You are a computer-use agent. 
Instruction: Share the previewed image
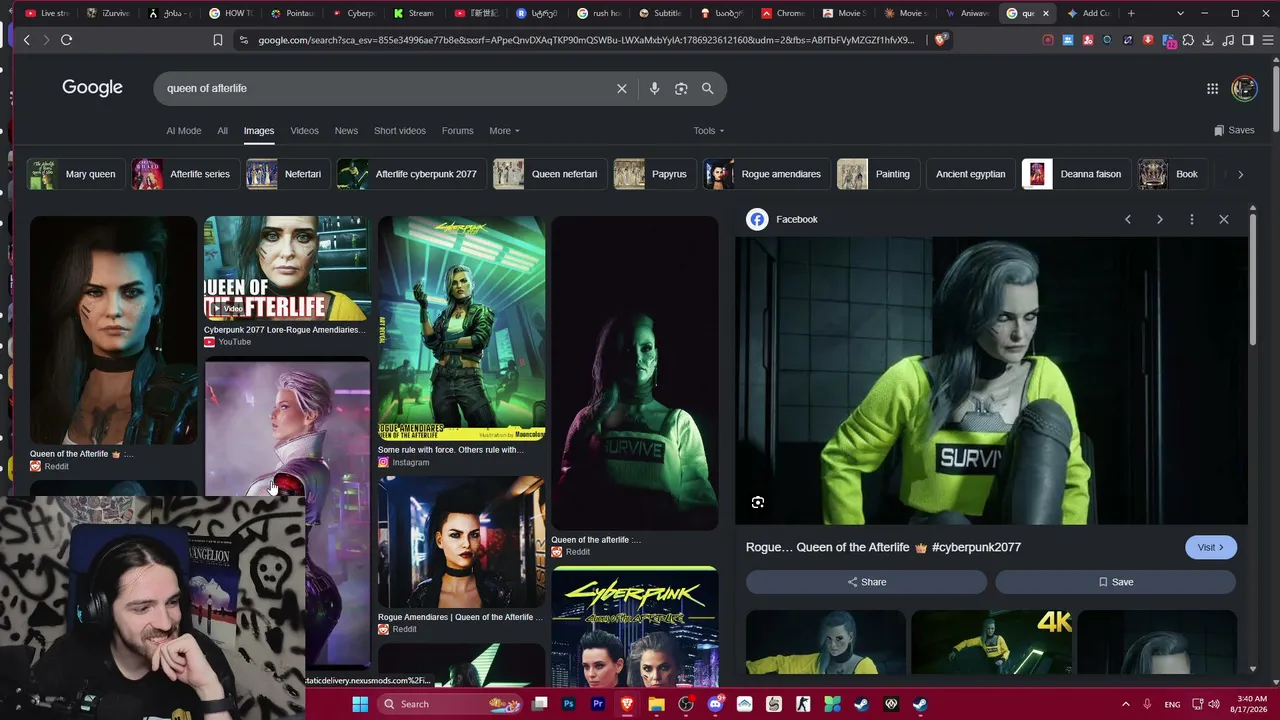866,582
